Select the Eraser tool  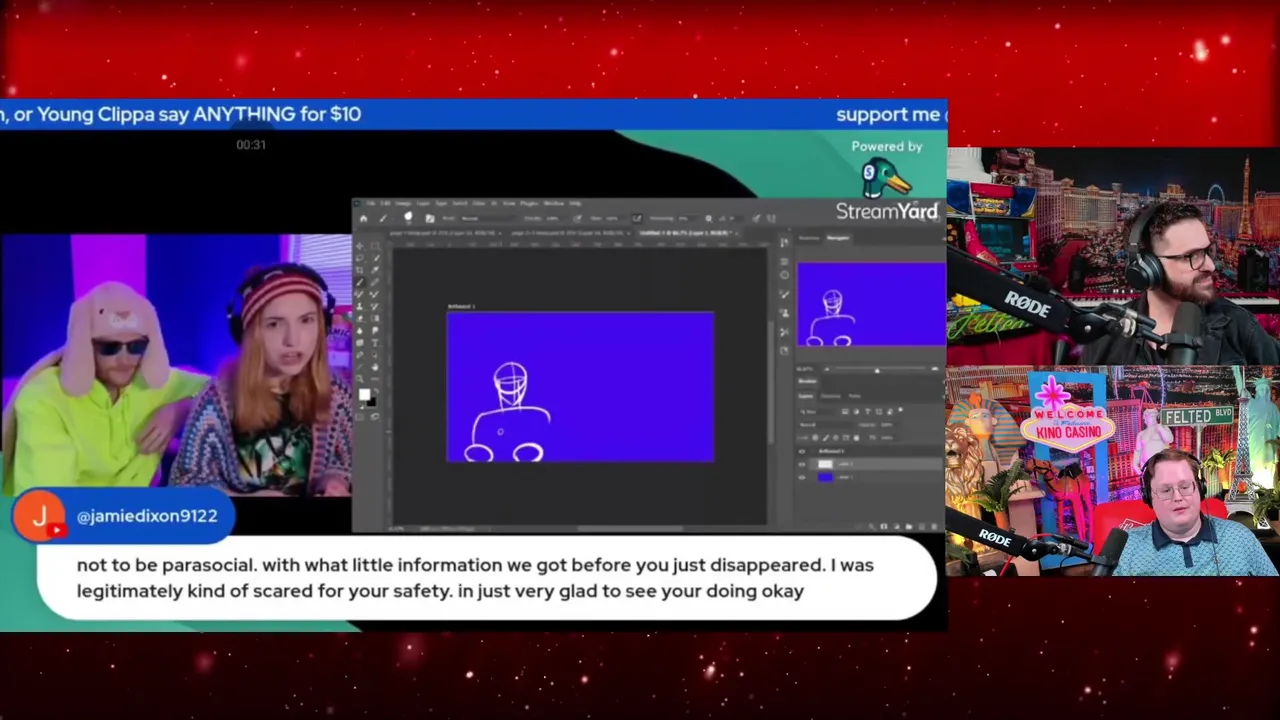click(359, 318)
